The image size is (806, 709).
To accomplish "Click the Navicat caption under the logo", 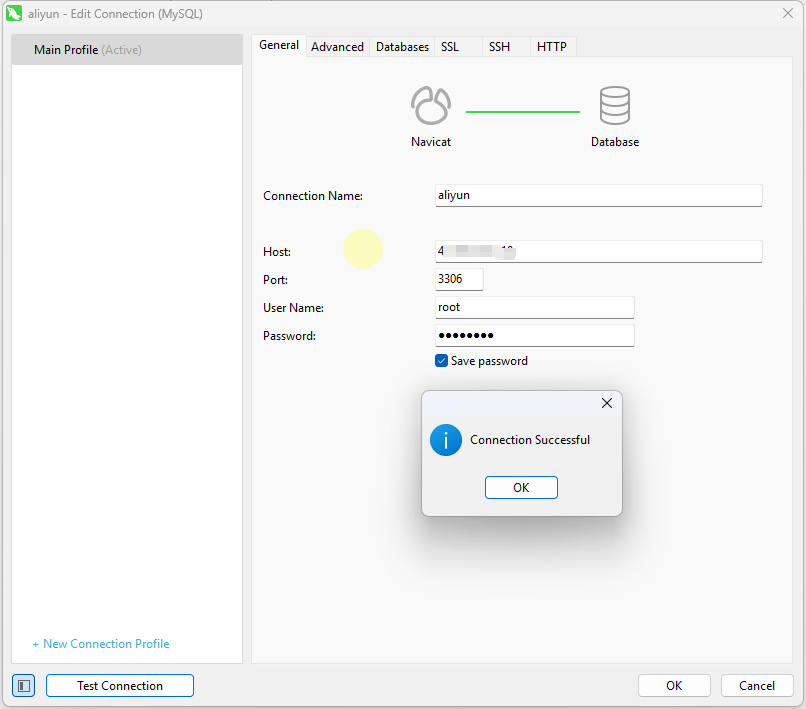I will tap(431, 142).
